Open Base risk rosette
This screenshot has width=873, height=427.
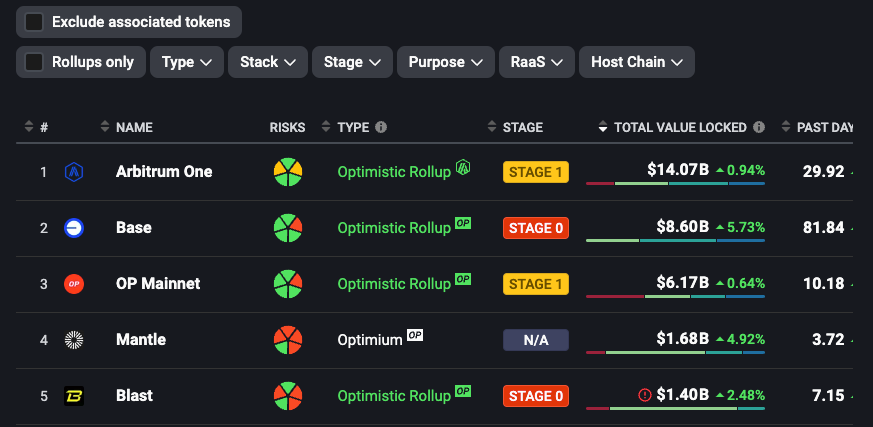pos(288,228)
